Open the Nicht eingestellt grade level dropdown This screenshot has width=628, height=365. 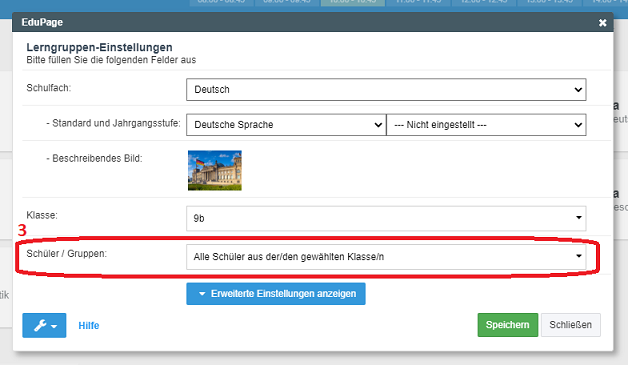(486, 125)
